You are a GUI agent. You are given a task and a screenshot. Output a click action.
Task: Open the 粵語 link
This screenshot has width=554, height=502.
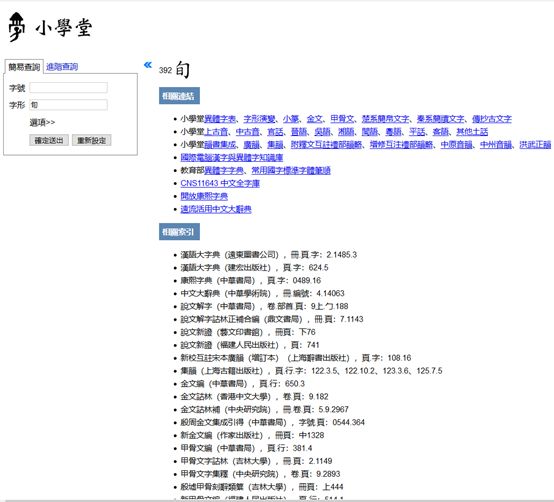(393, 132)
